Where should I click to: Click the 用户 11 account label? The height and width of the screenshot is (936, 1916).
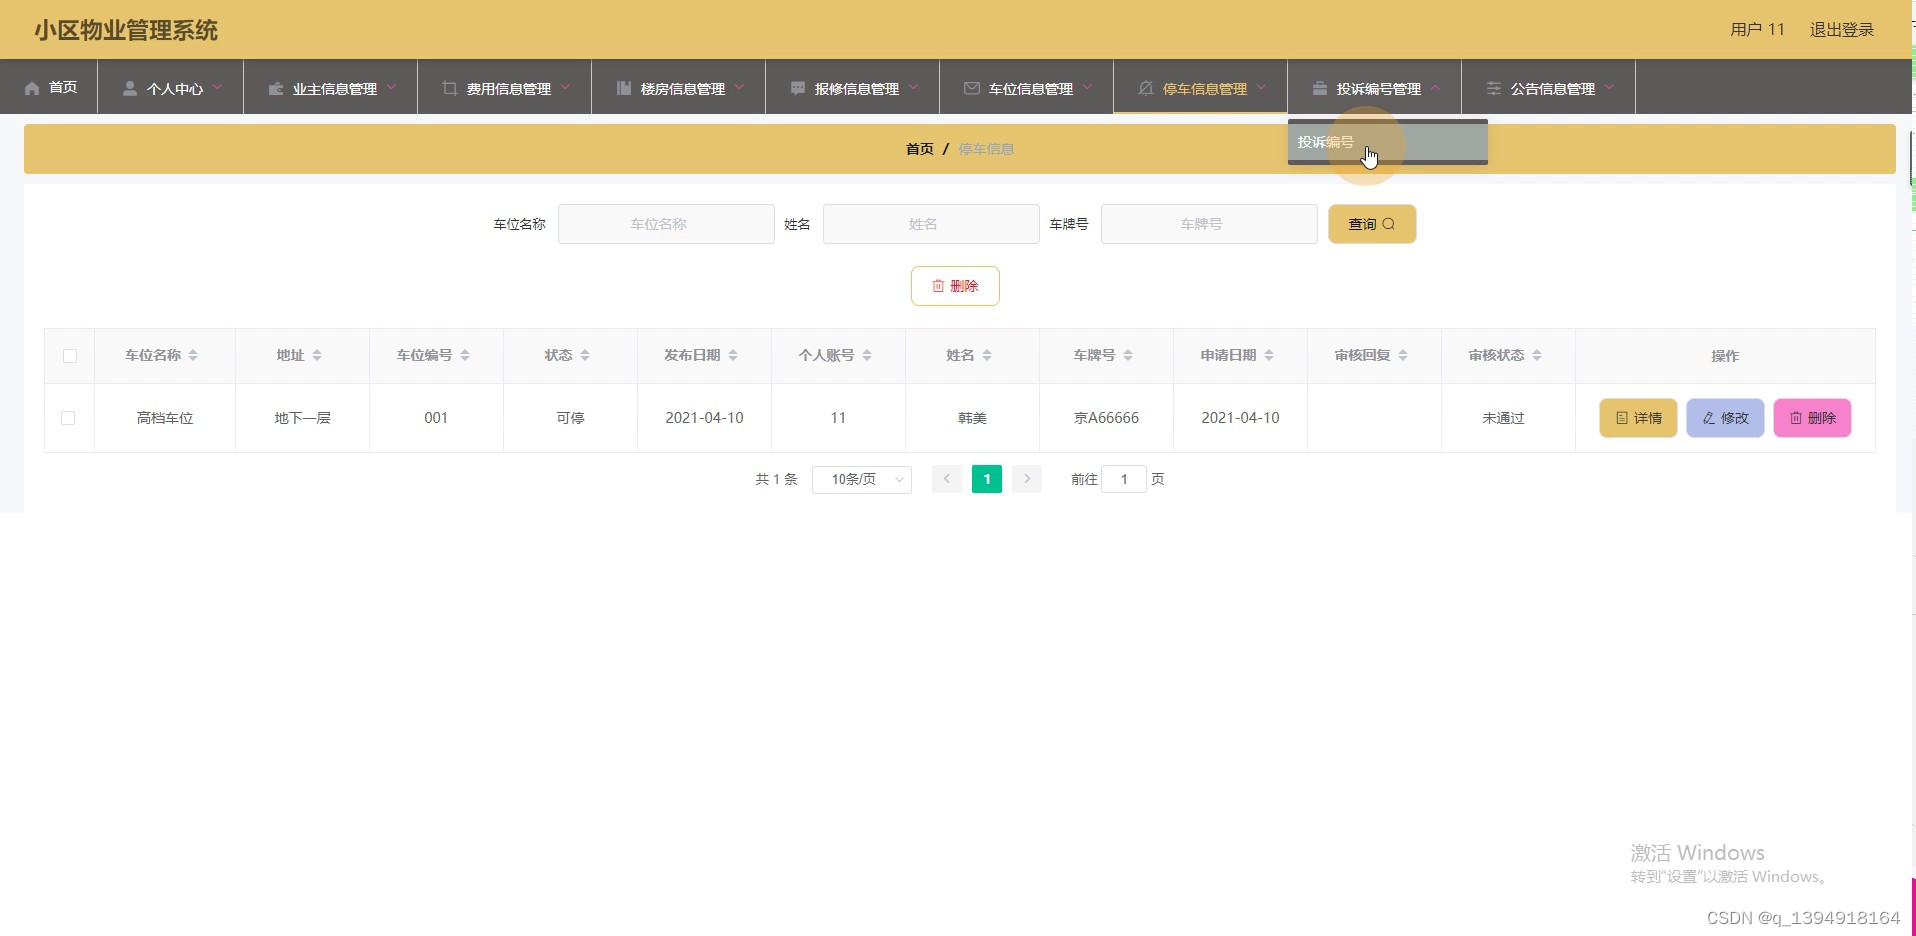click(1757, 30)
